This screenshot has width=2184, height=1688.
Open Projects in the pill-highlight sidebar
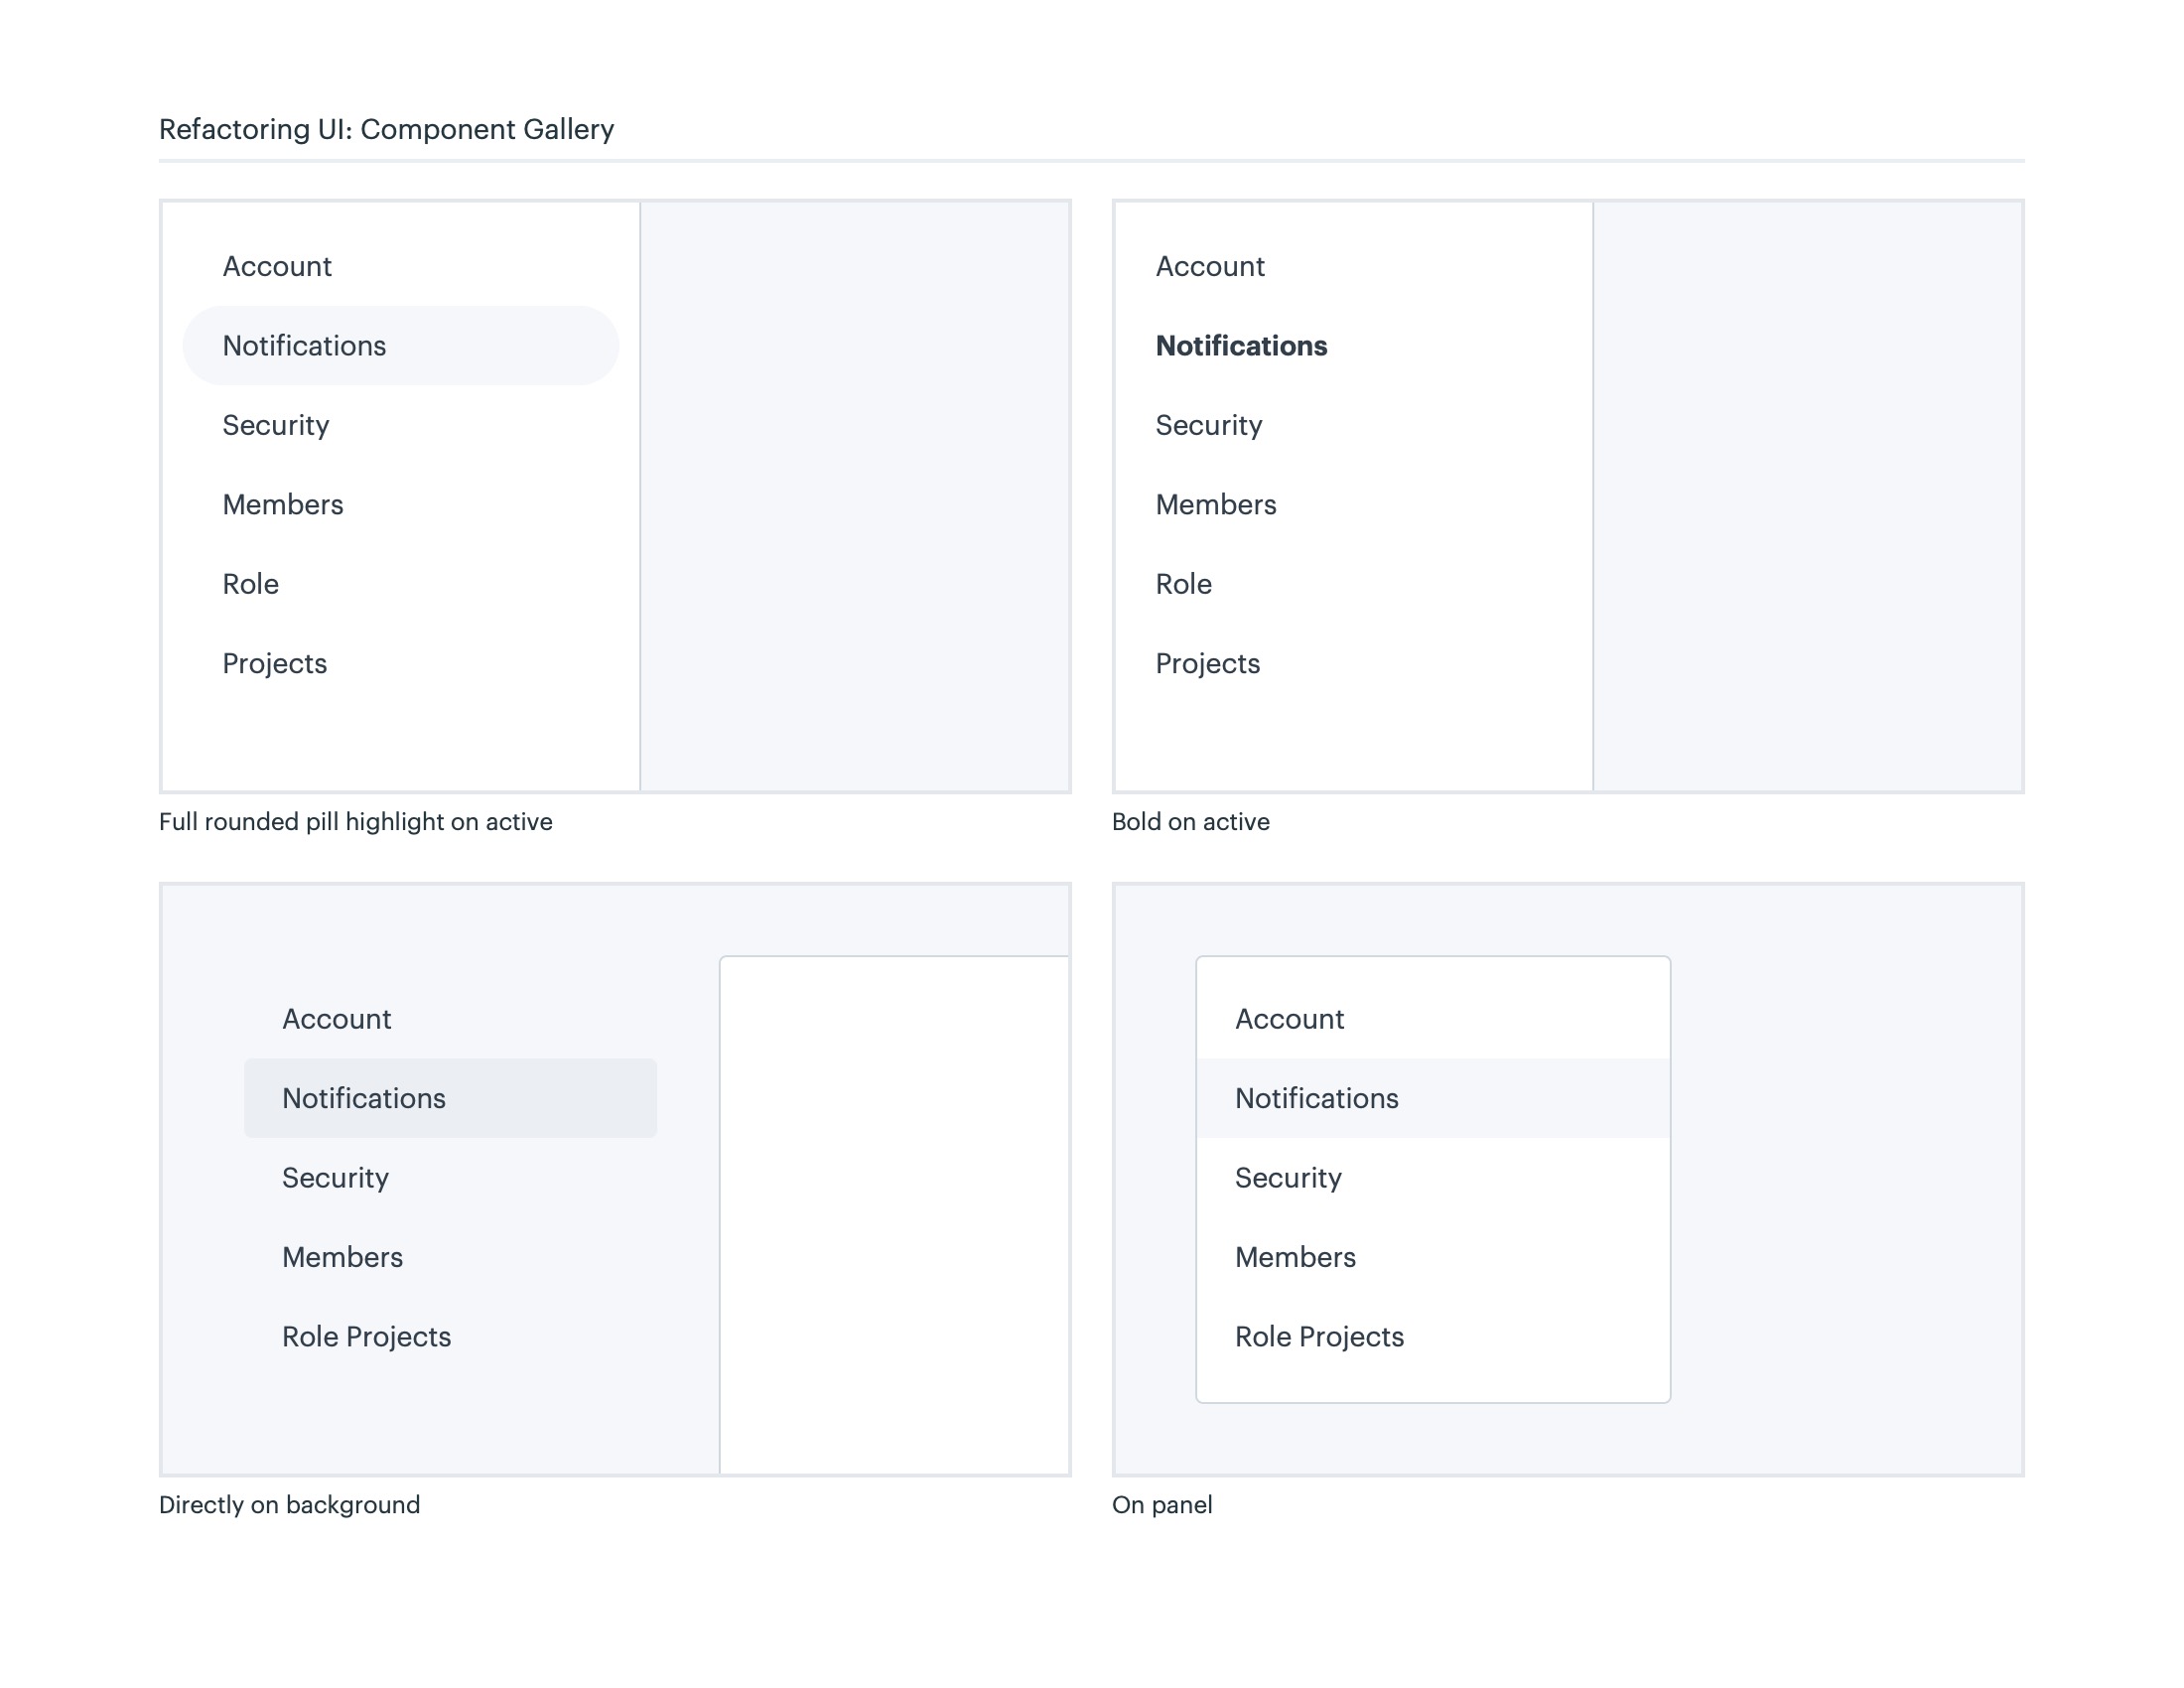(275, 663)
